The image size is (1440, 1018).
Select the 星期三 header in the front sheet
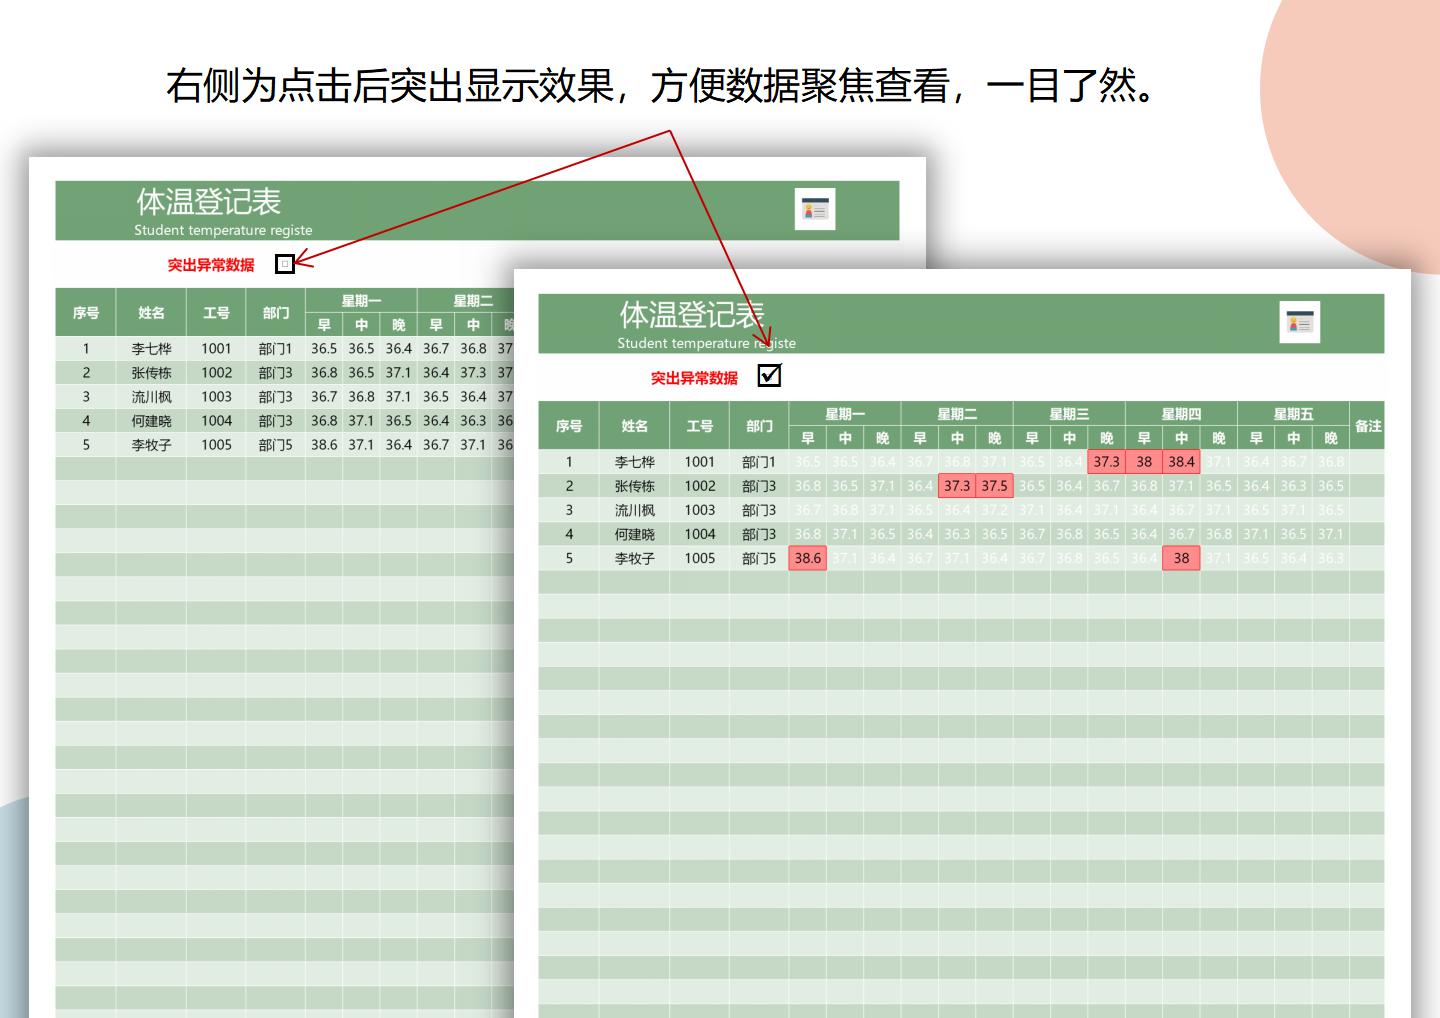(1069, 414)
